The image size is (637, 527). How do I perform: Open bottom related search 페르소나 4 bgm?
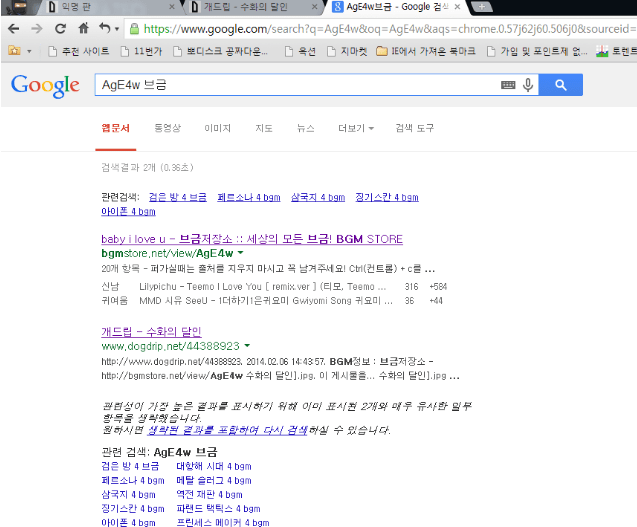(133, 481)
